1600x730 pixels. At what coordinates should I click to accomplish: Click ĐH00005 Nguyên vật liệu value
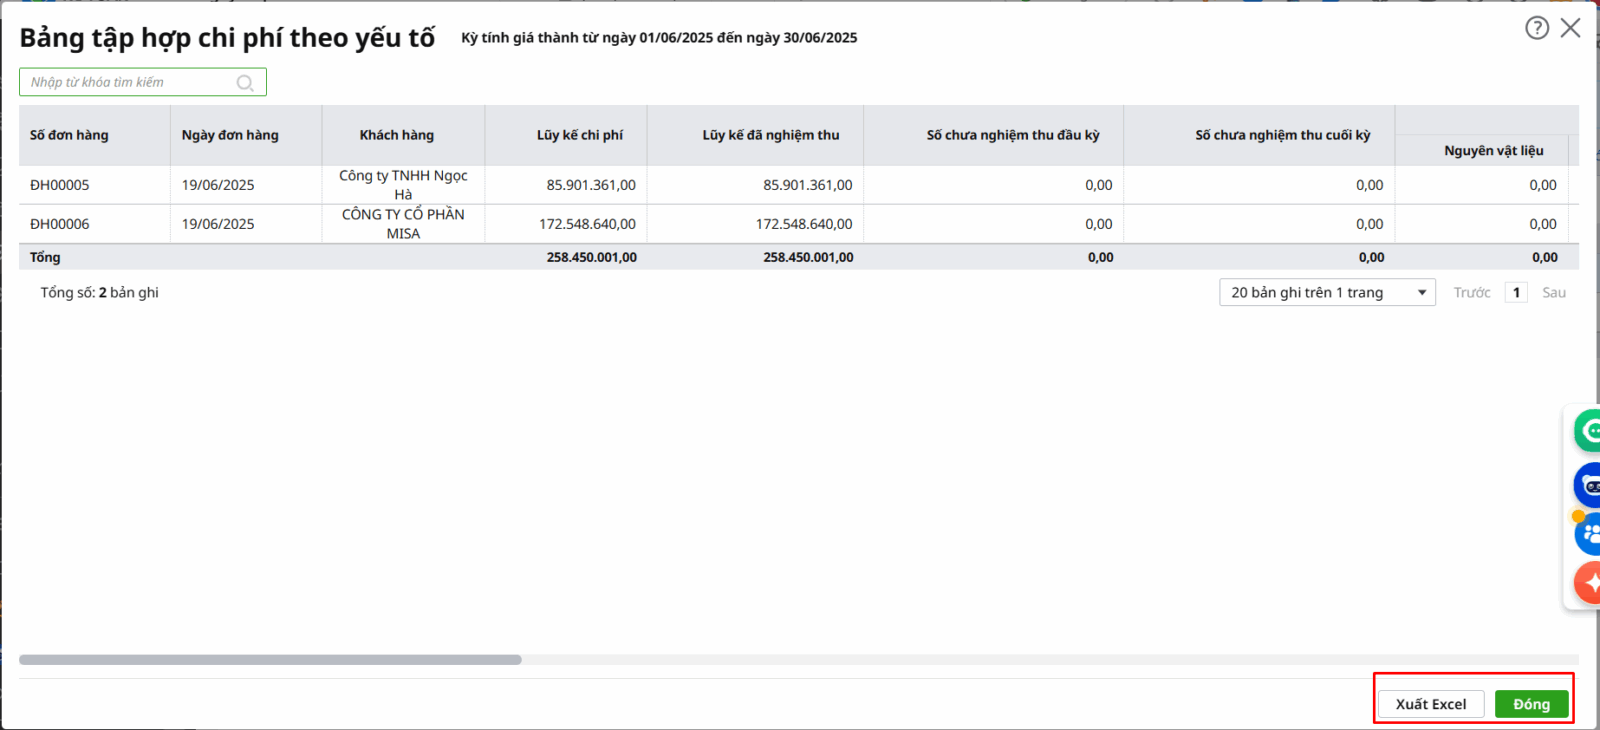(1543, 185)
